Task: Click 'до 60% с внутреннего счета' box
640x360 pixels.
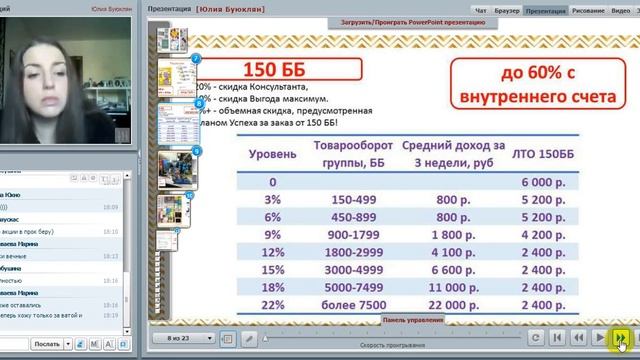Action: click(x=538, y=84)
